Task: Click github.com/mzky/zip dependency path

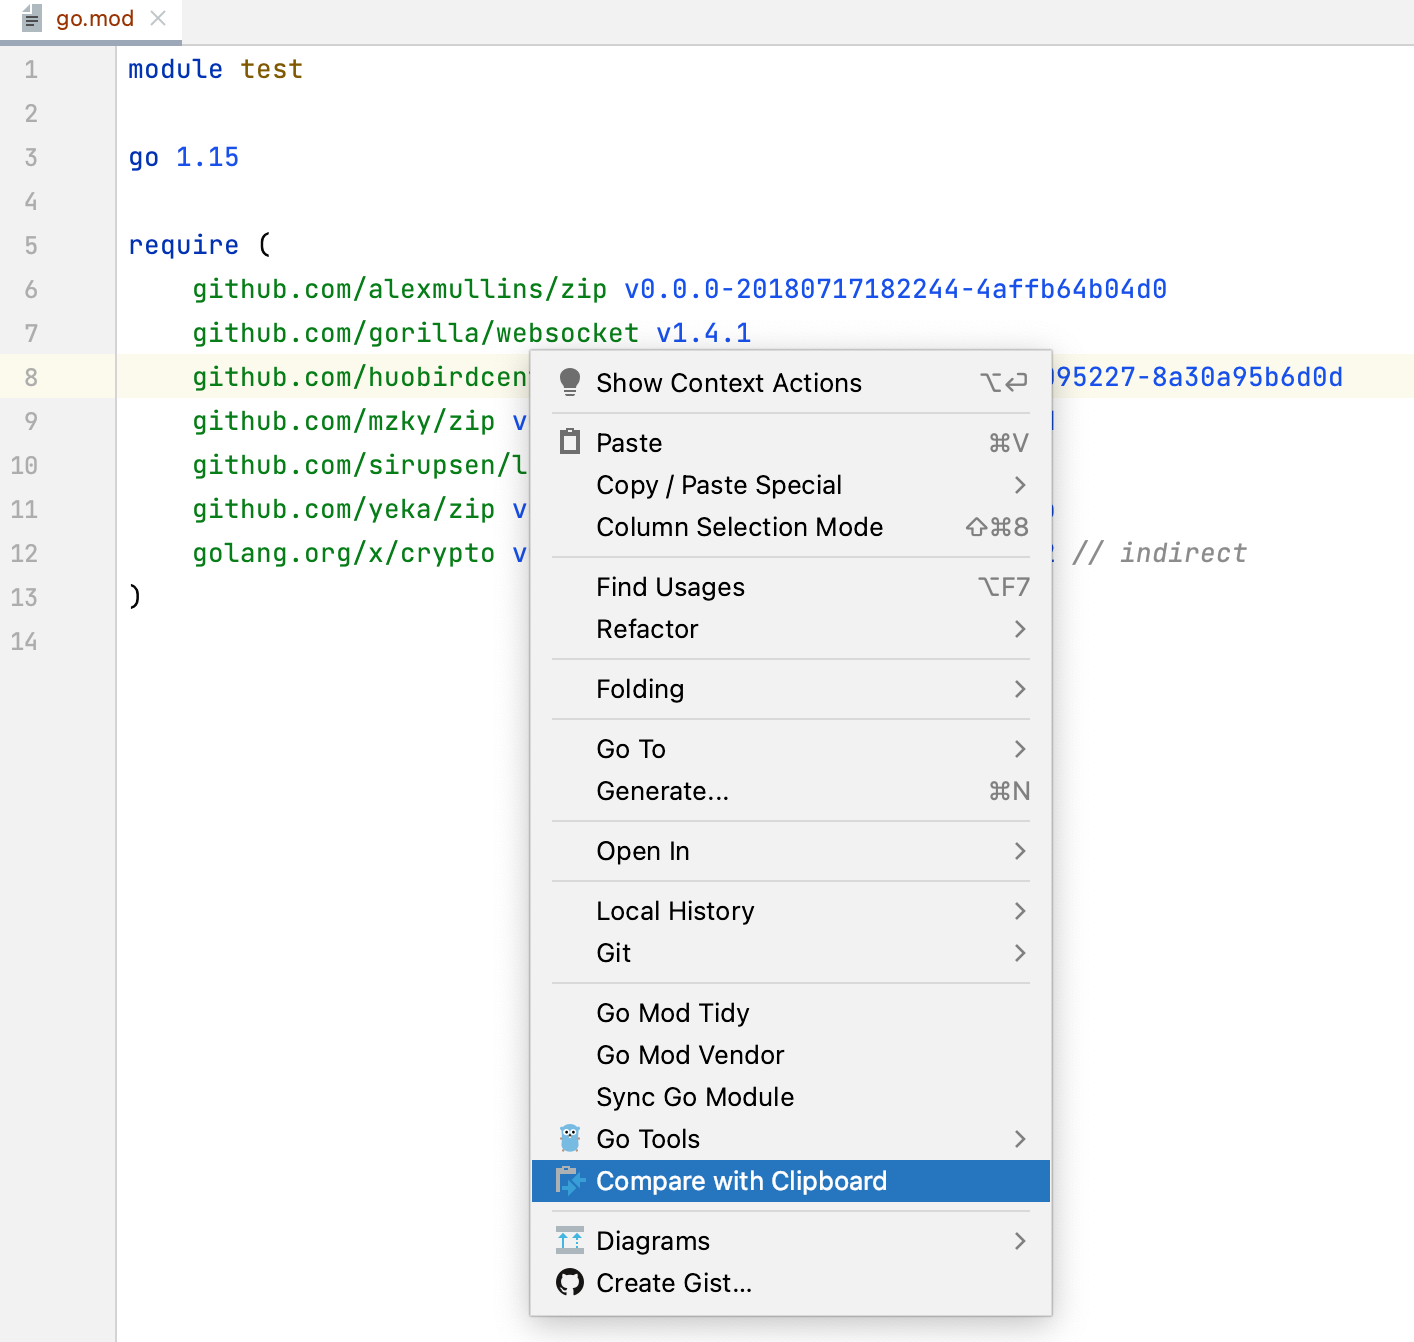Action: 344,421
